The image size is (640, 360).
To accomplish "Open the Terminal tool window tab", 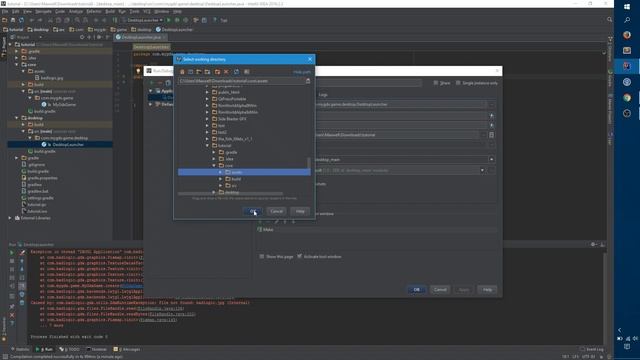I will point(96,349).
